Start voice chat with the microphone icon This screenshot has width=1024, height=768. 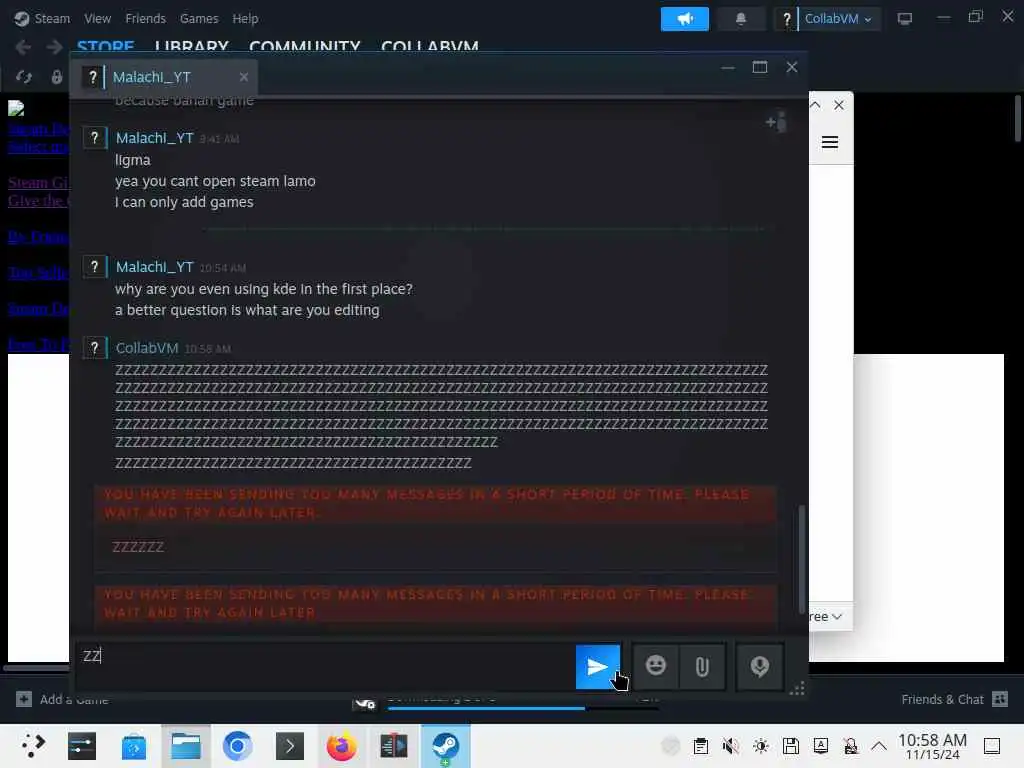click(760, 667)
